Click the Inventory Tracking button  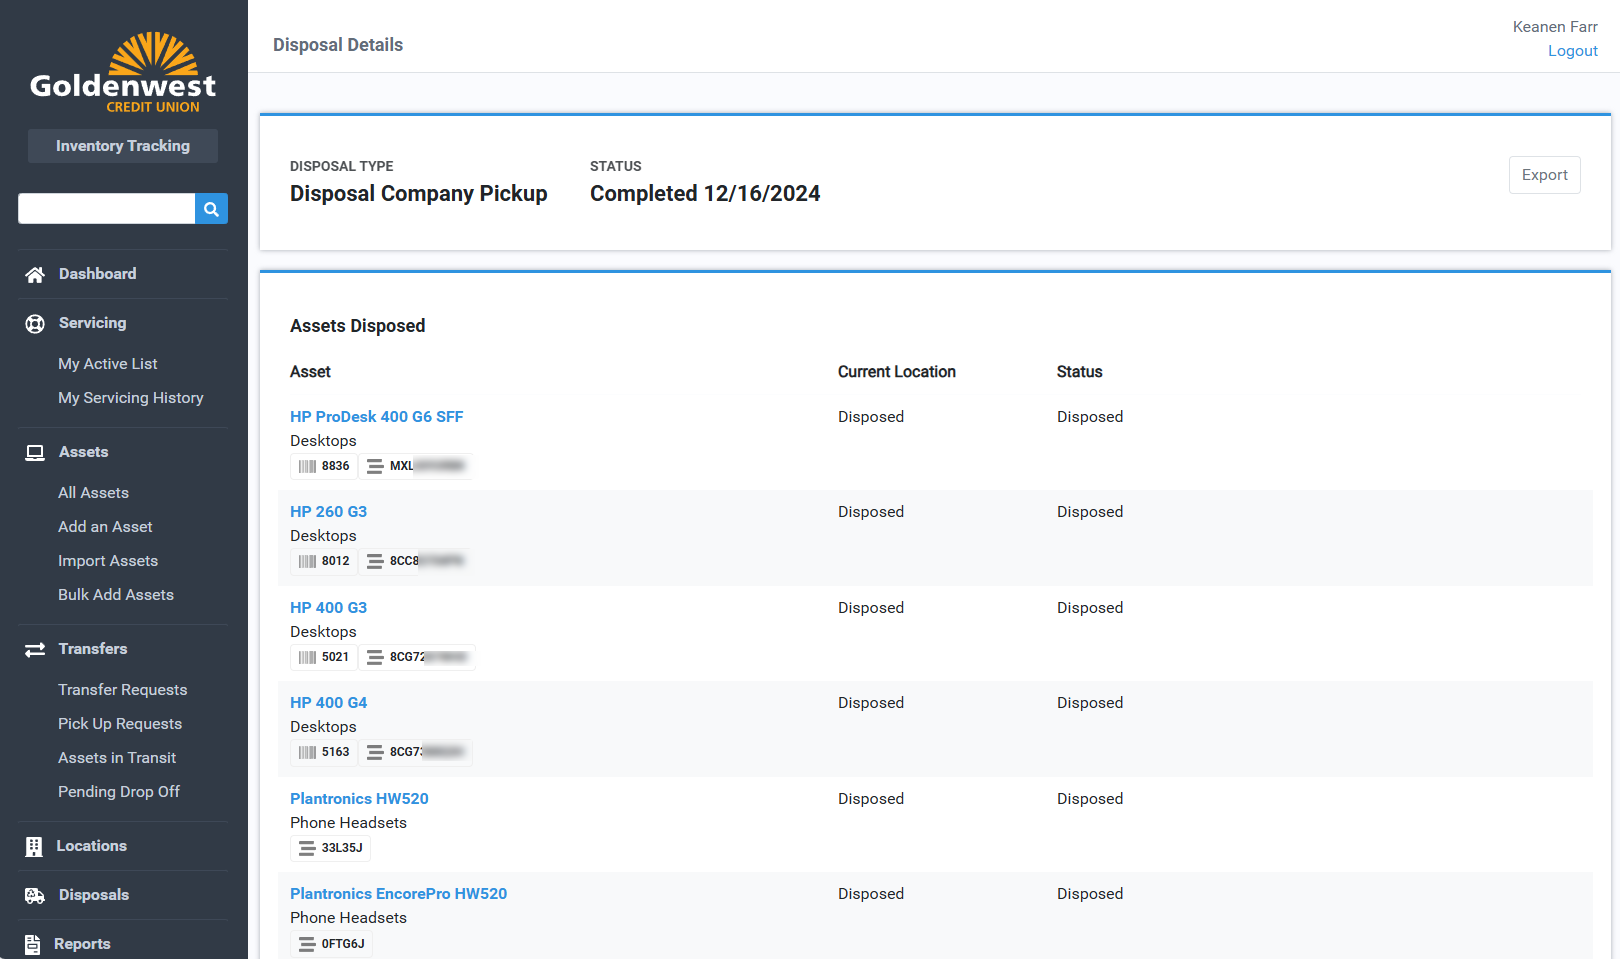(123, 146)
